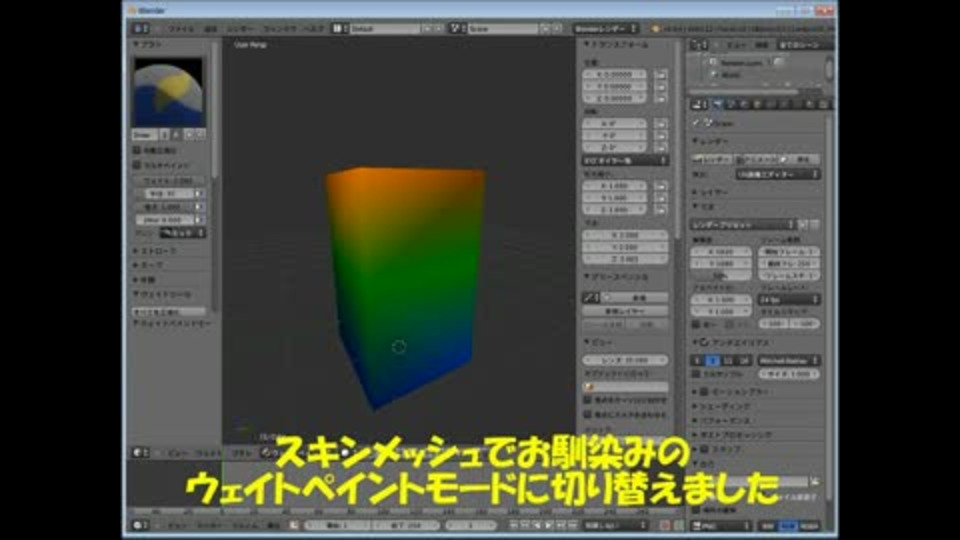This screenshot has height=540, width=960.
Task: Open the render display 画像エディター dropdown
Action: [x=778, y=174]
